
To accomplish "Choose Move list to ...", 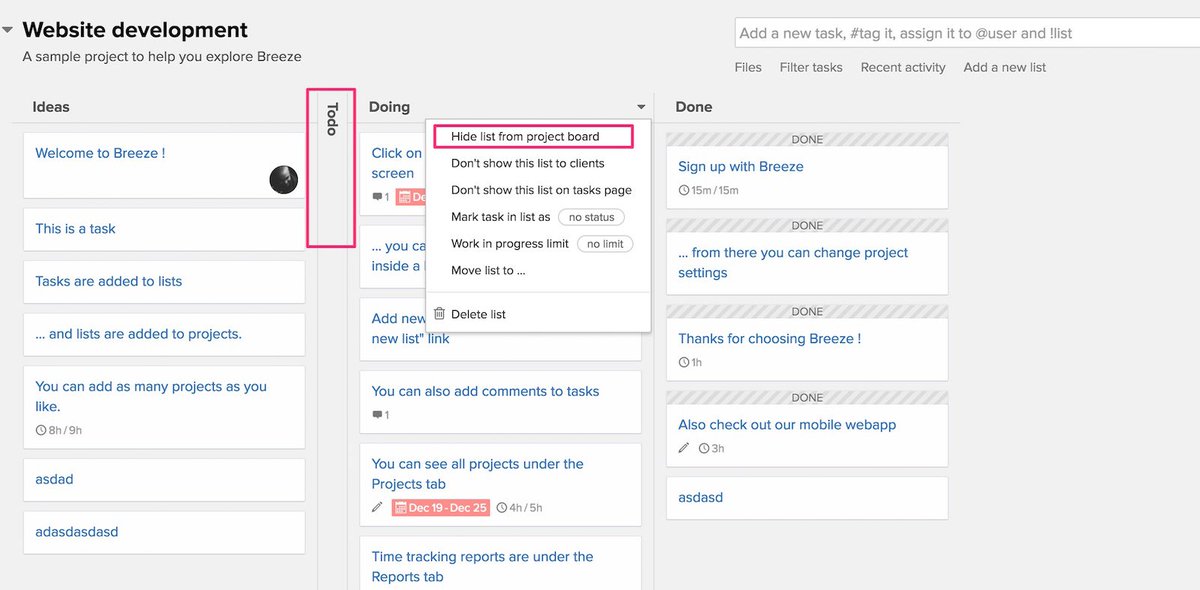I will [488, 270].
